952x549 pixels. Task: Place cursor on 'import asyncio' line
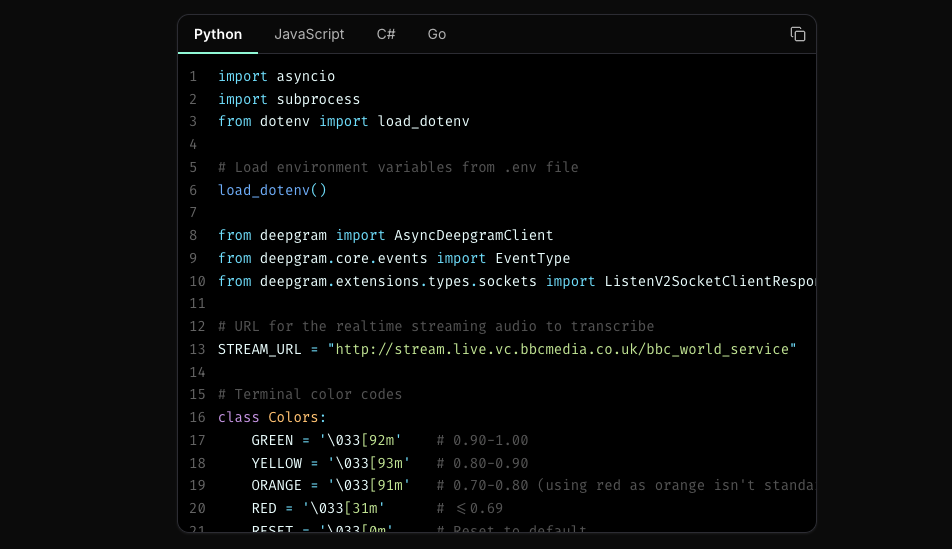(x=276, y=76)
